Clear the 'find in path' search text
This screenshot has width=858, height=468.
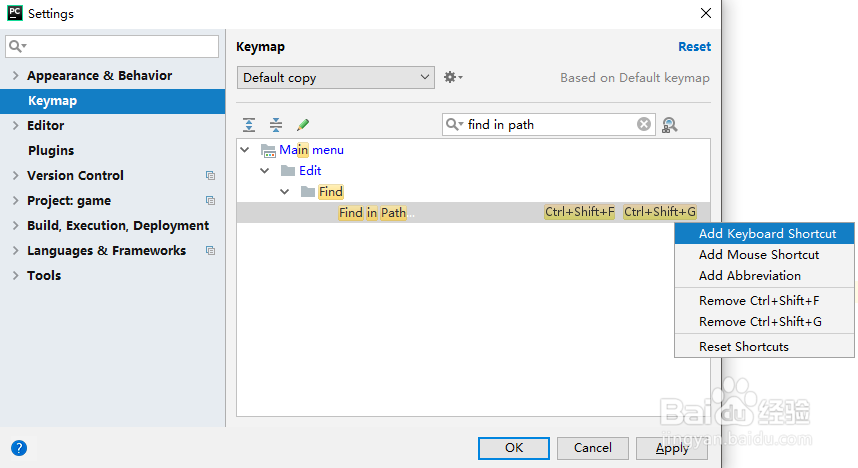point(644,124)
